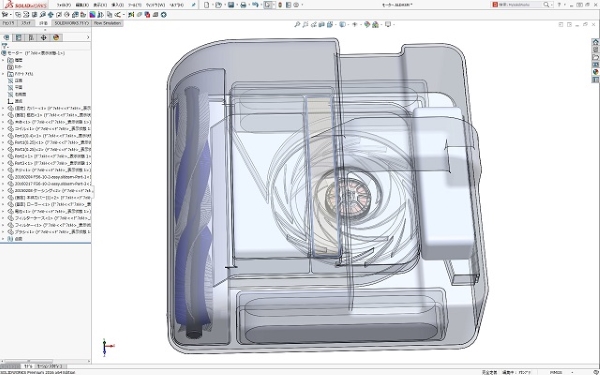Viewport: 600px width, 375px height.
Task: Open the Edit Appearance icon in view toolbar
Action: [x=367, y=24]
